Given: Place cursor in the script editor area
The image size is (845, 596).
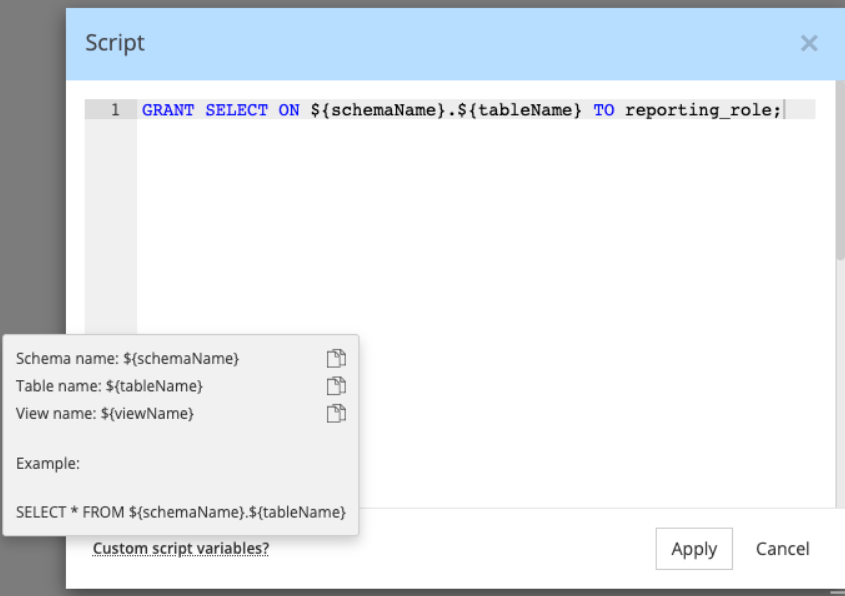Looking at the screenshot, I should point(450,250).
